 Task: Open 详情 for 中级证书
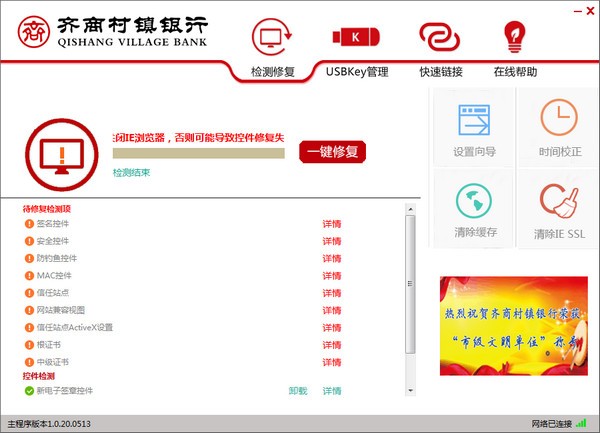[331, 362]
